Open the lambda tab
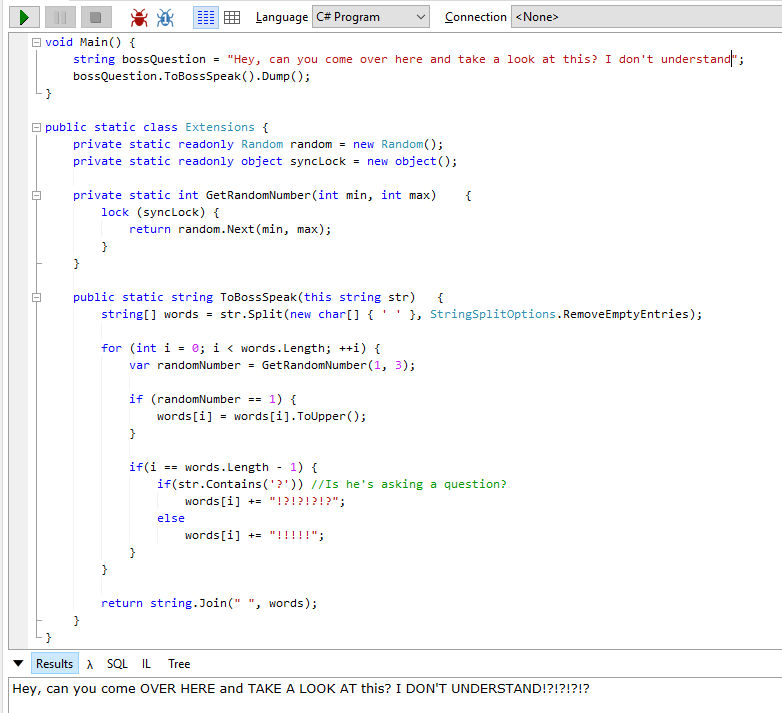The image size is (782, 713). (x=90, y=664)
